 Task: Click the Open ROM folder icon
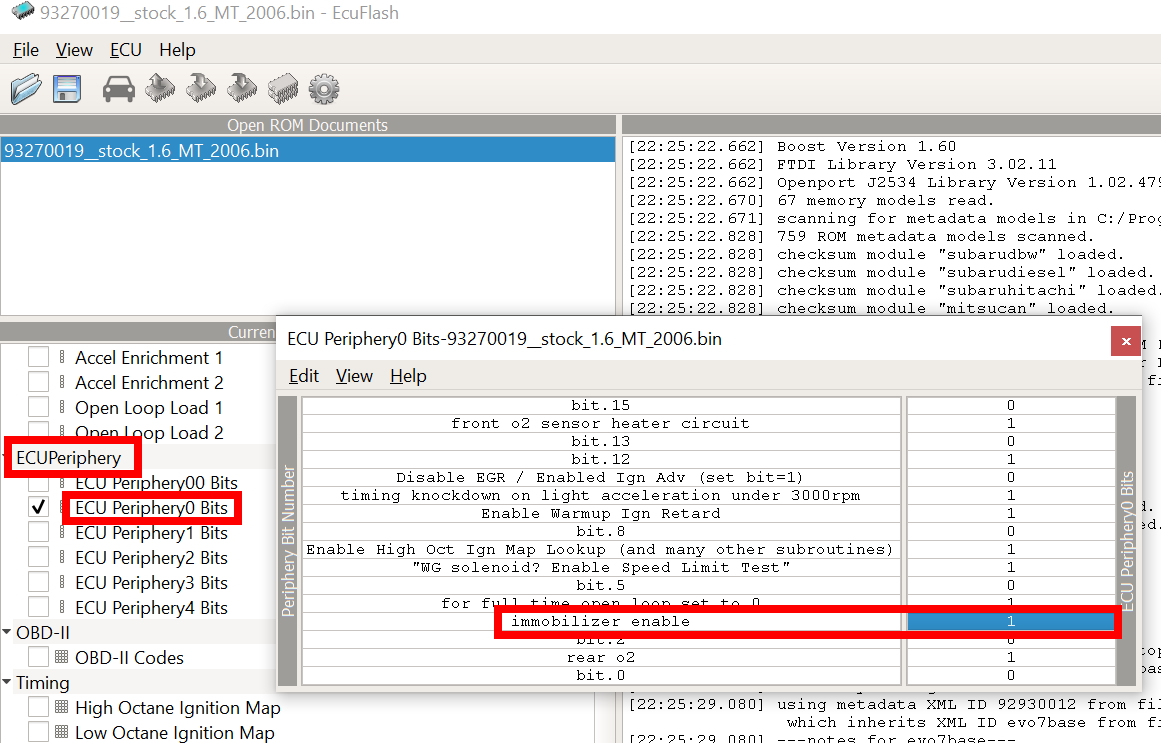coord(26,89)
